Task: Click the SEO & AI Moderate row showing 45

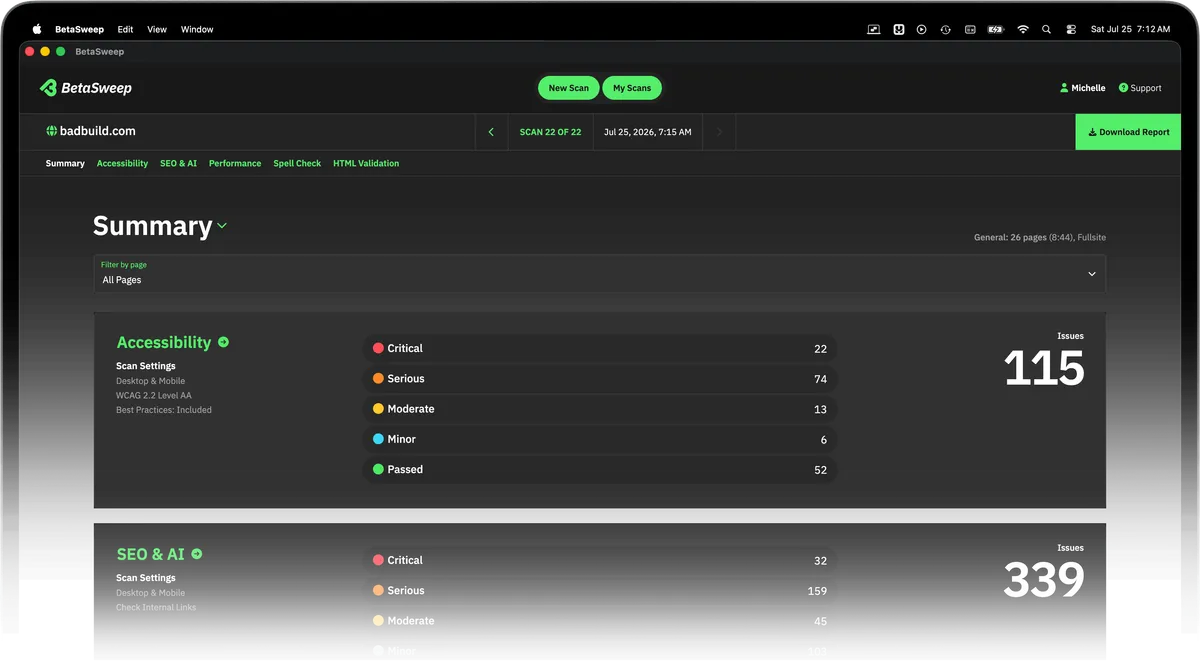Action: pyautogui.click(x=600, y=620)
